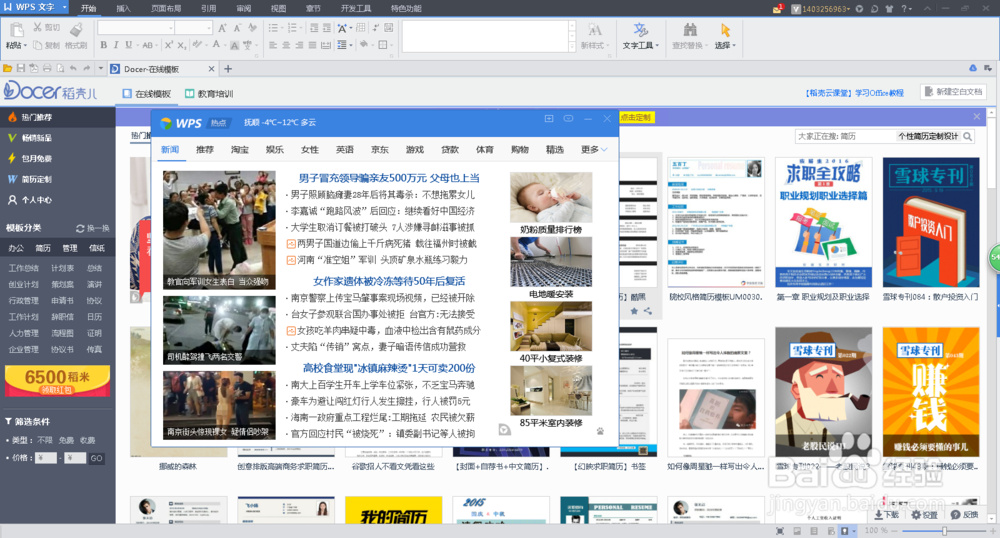Open the 教育培训 tab in Docer
The height and width of the screenshot is (538, 1000).
[x=209, y=94]
